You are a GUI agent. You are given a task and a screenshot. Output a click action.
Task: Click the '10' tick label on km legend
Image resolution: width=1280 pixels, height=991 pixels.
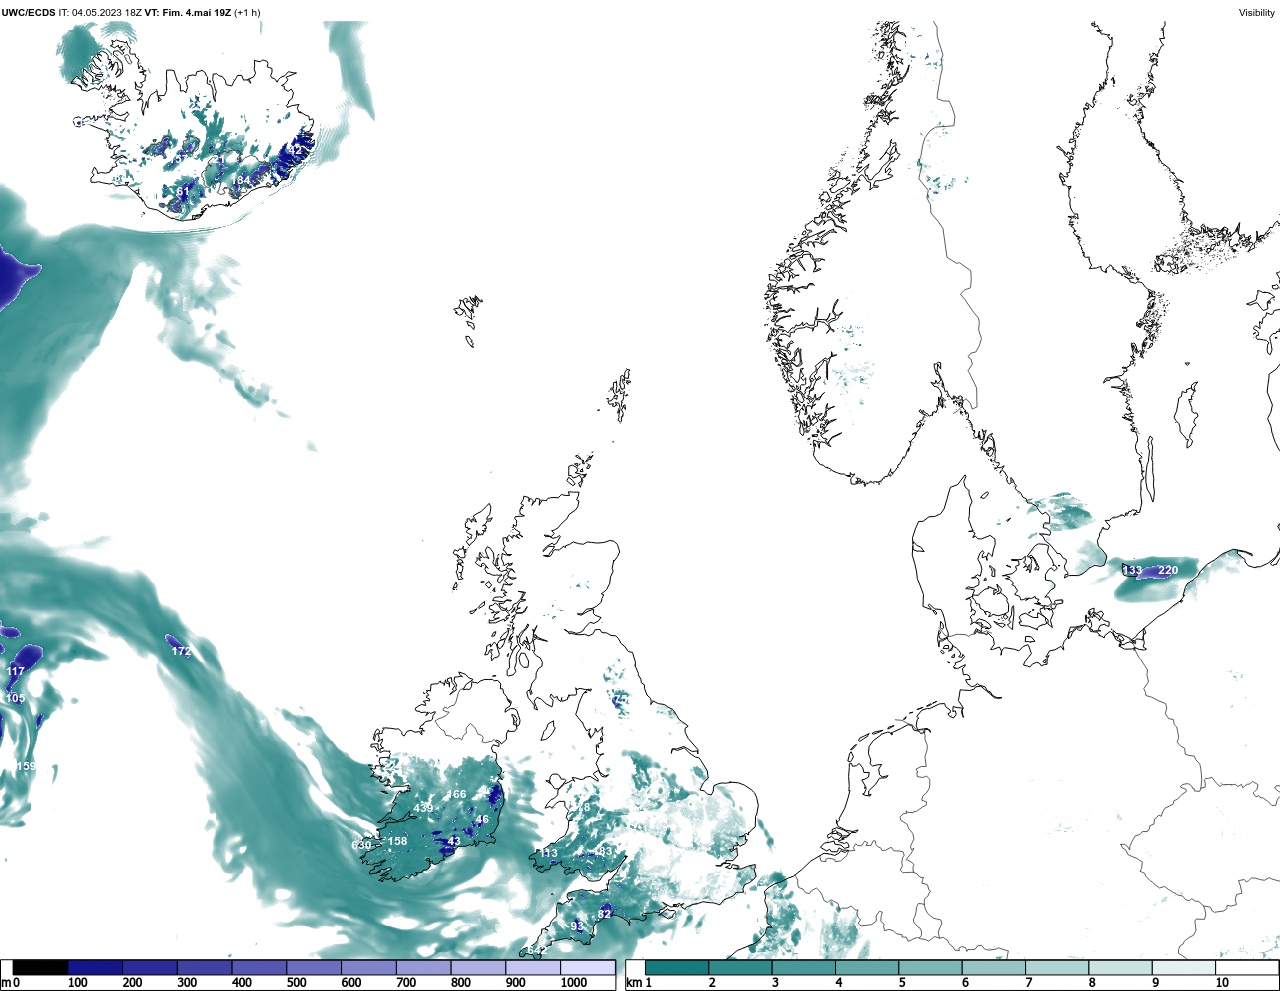1221,983
